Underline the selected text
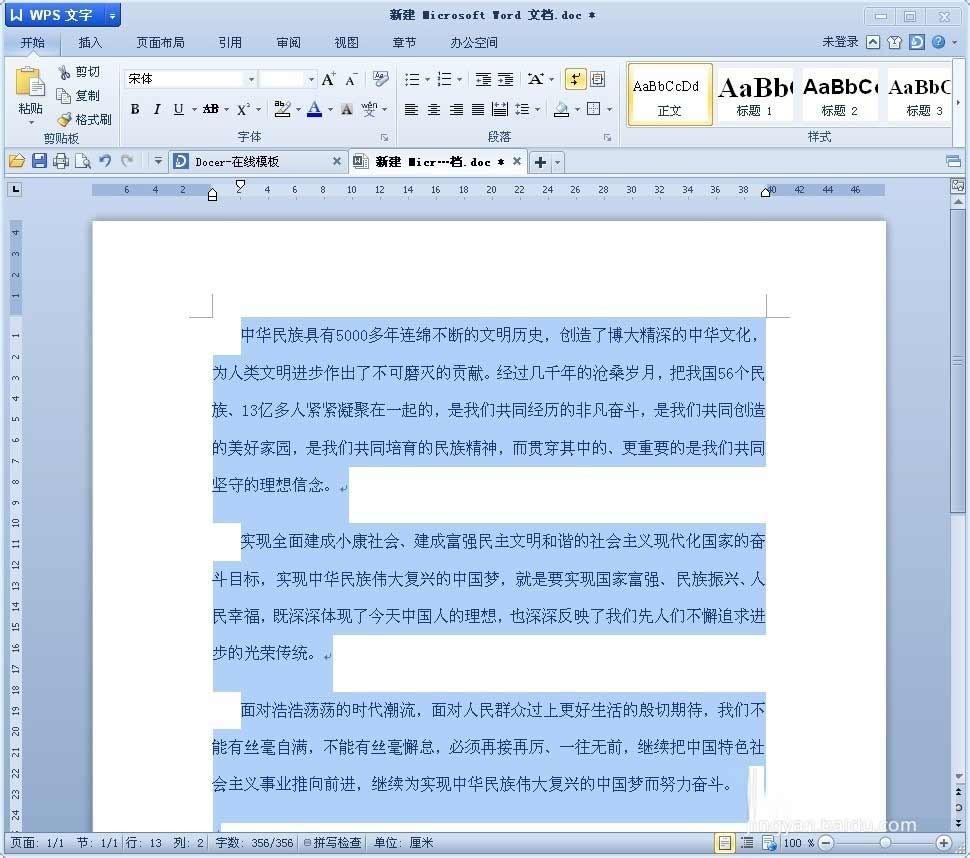This screenshot has height=858, width=970. [x=177, y=109]
